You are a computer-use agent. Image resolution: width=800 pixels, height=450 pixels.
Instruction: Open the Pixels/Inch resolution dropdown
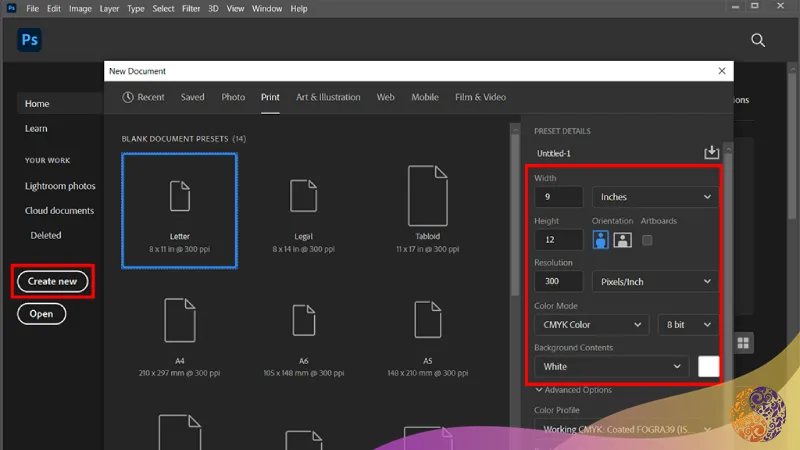point(655,282)
